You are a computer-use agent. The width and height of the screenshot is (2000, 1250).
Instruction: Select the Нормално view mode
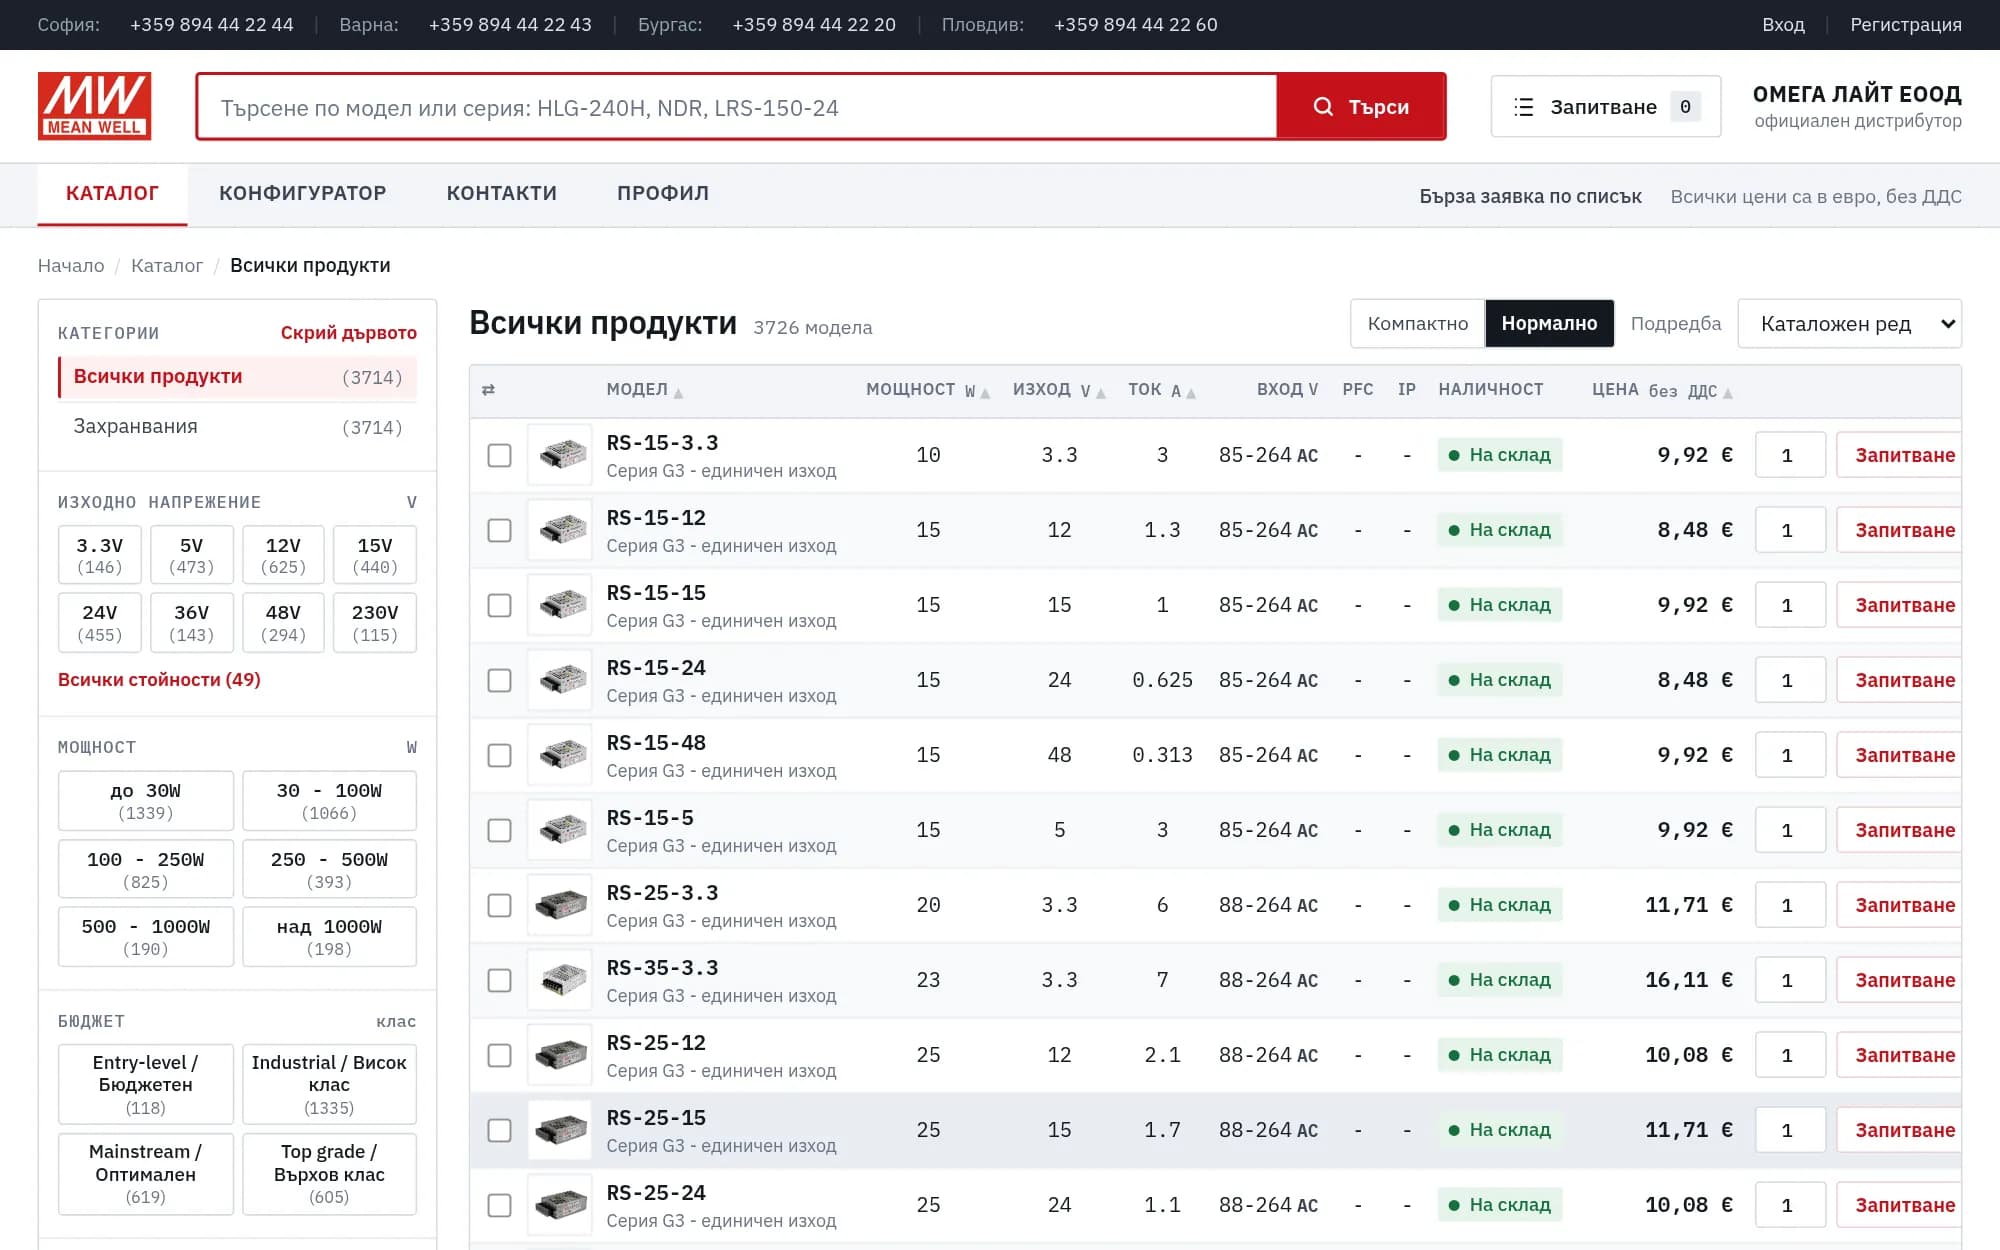click(x=1549, y=324)
